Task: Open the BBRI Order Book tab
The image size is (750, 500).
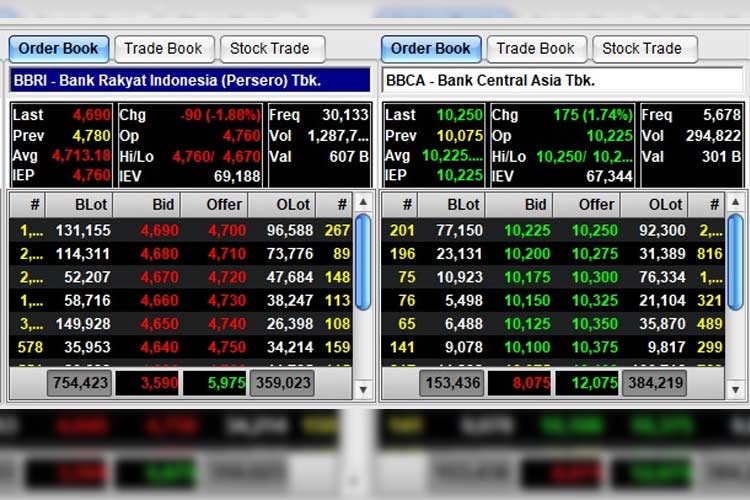Action: click(x=58, y=49)
